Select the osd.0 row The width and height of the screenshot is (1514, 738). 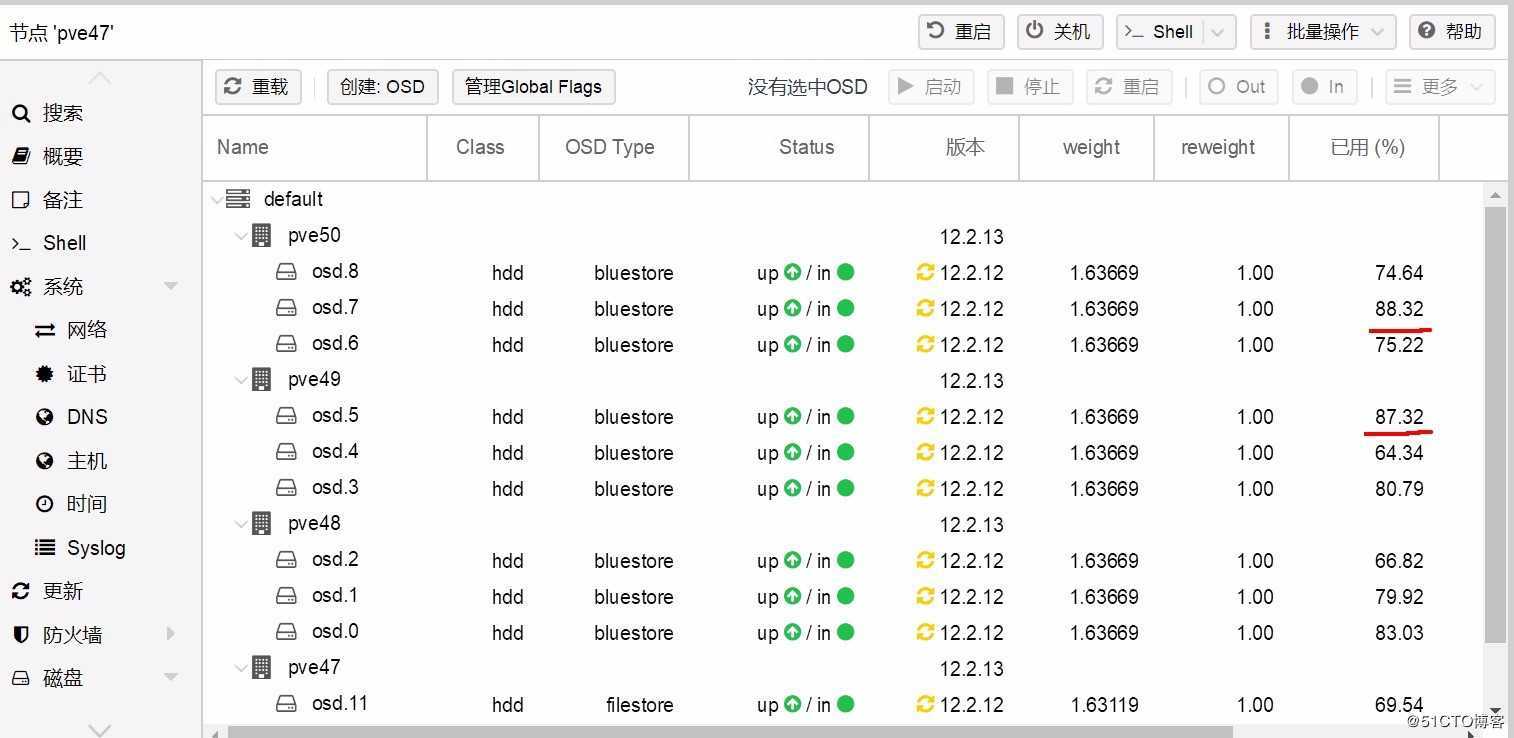[843, 632]
